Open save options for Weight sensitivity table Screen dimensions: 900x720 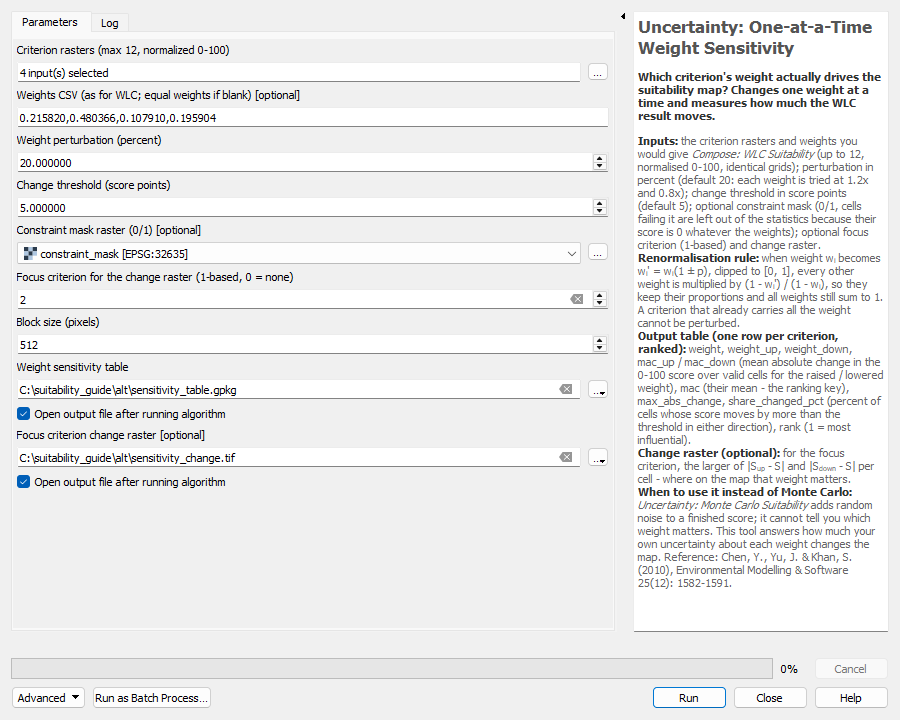(x=598, y=390)
